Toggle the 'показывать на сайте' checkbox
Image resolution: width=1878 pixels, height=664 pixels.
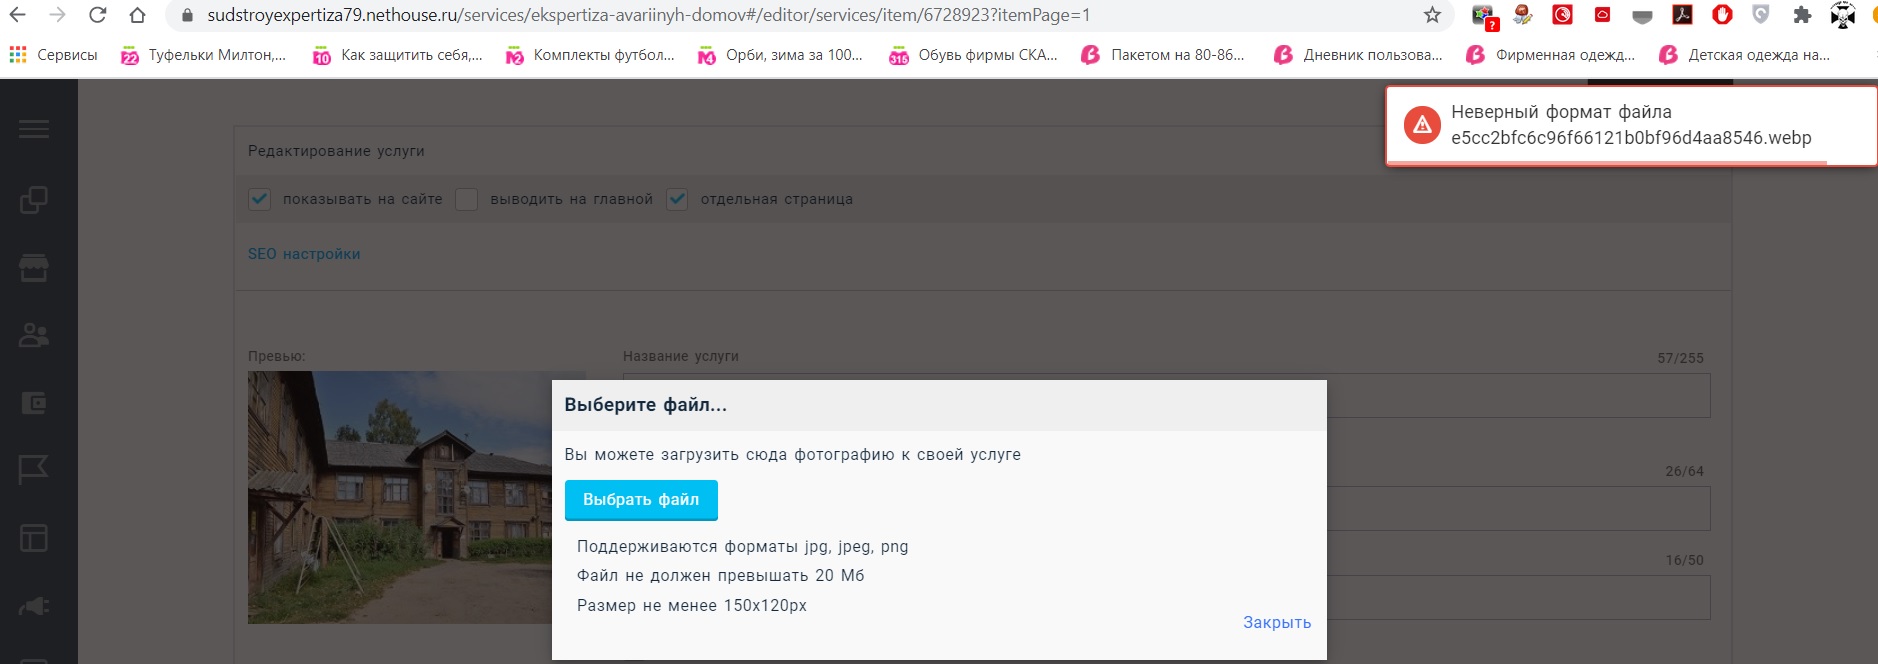coord(260,199)
